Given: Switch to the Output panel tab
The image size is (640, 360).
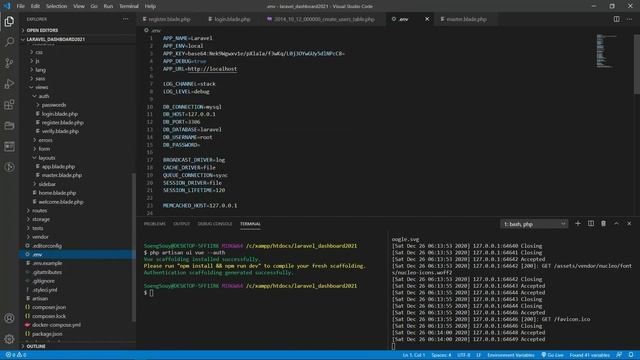Looking at the screenshot, I should (182, 224).
